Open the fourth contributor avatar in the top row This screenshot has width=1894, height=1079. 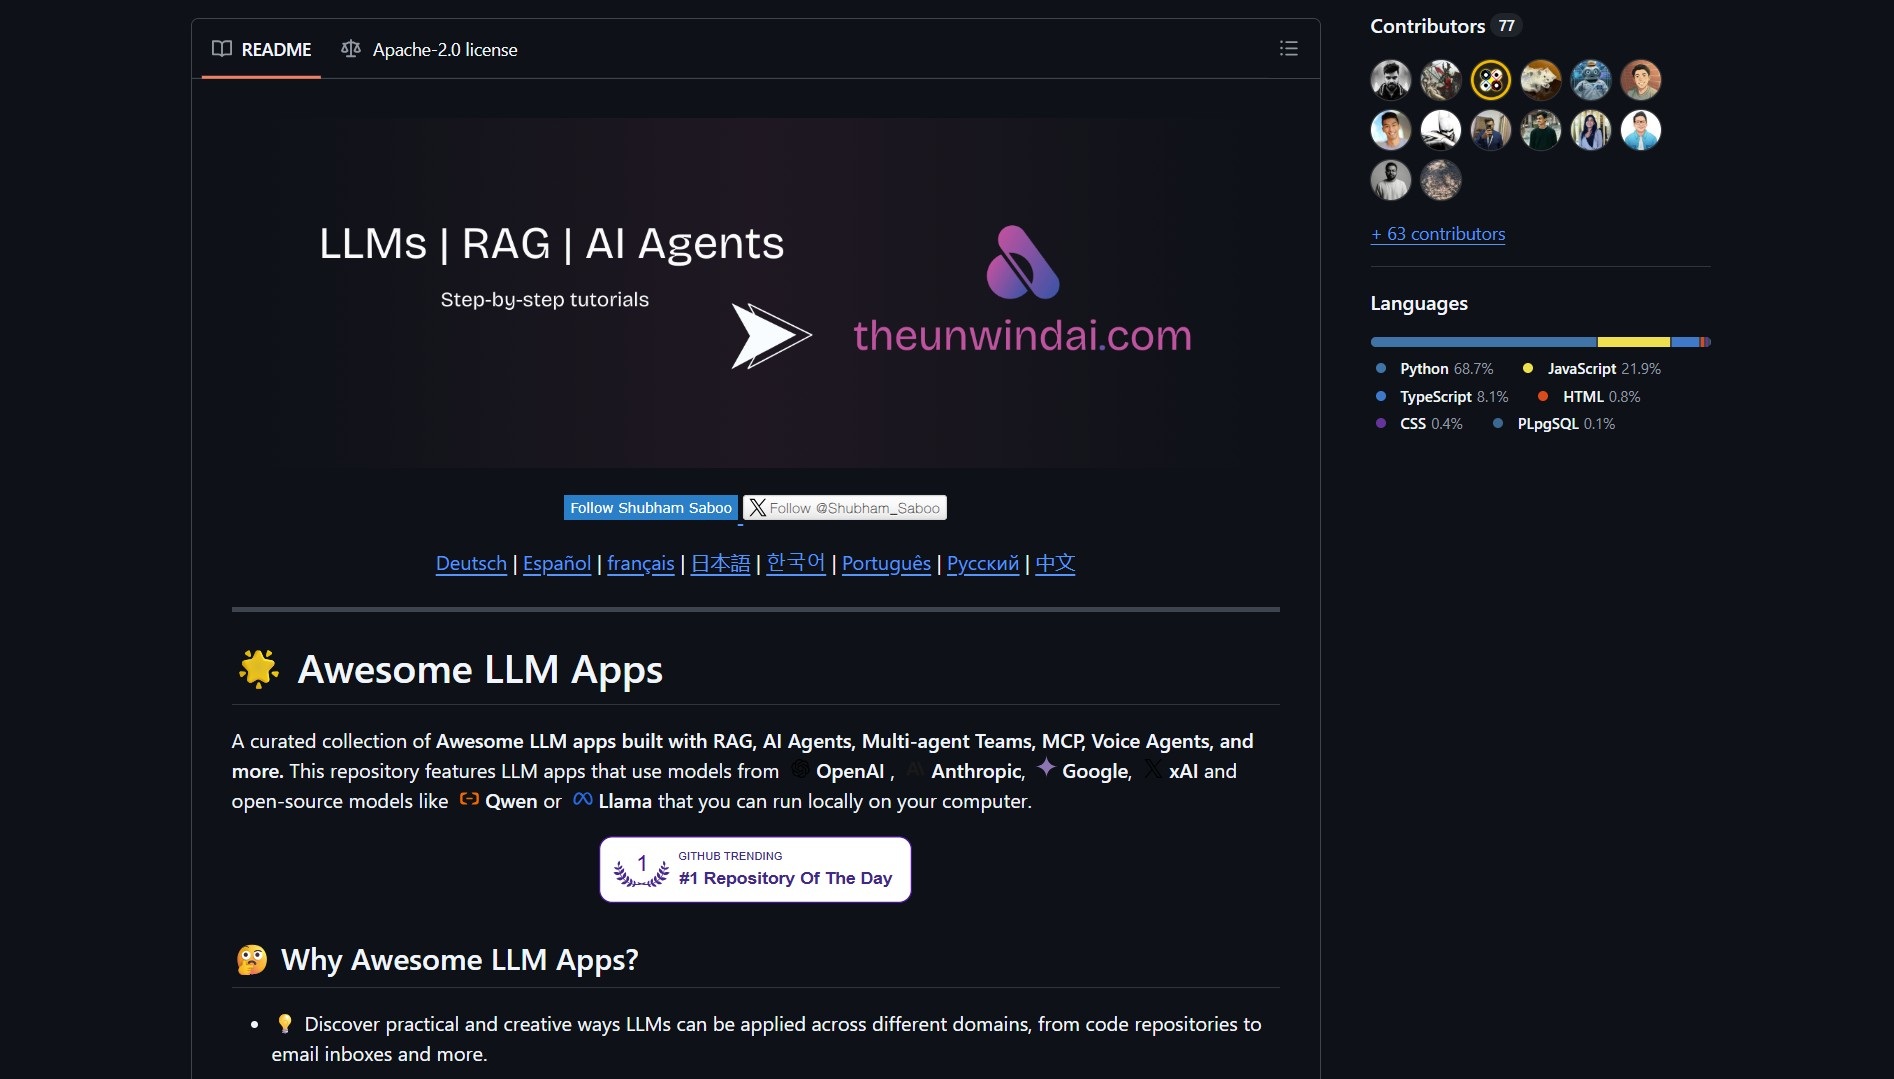[1541, 80]
